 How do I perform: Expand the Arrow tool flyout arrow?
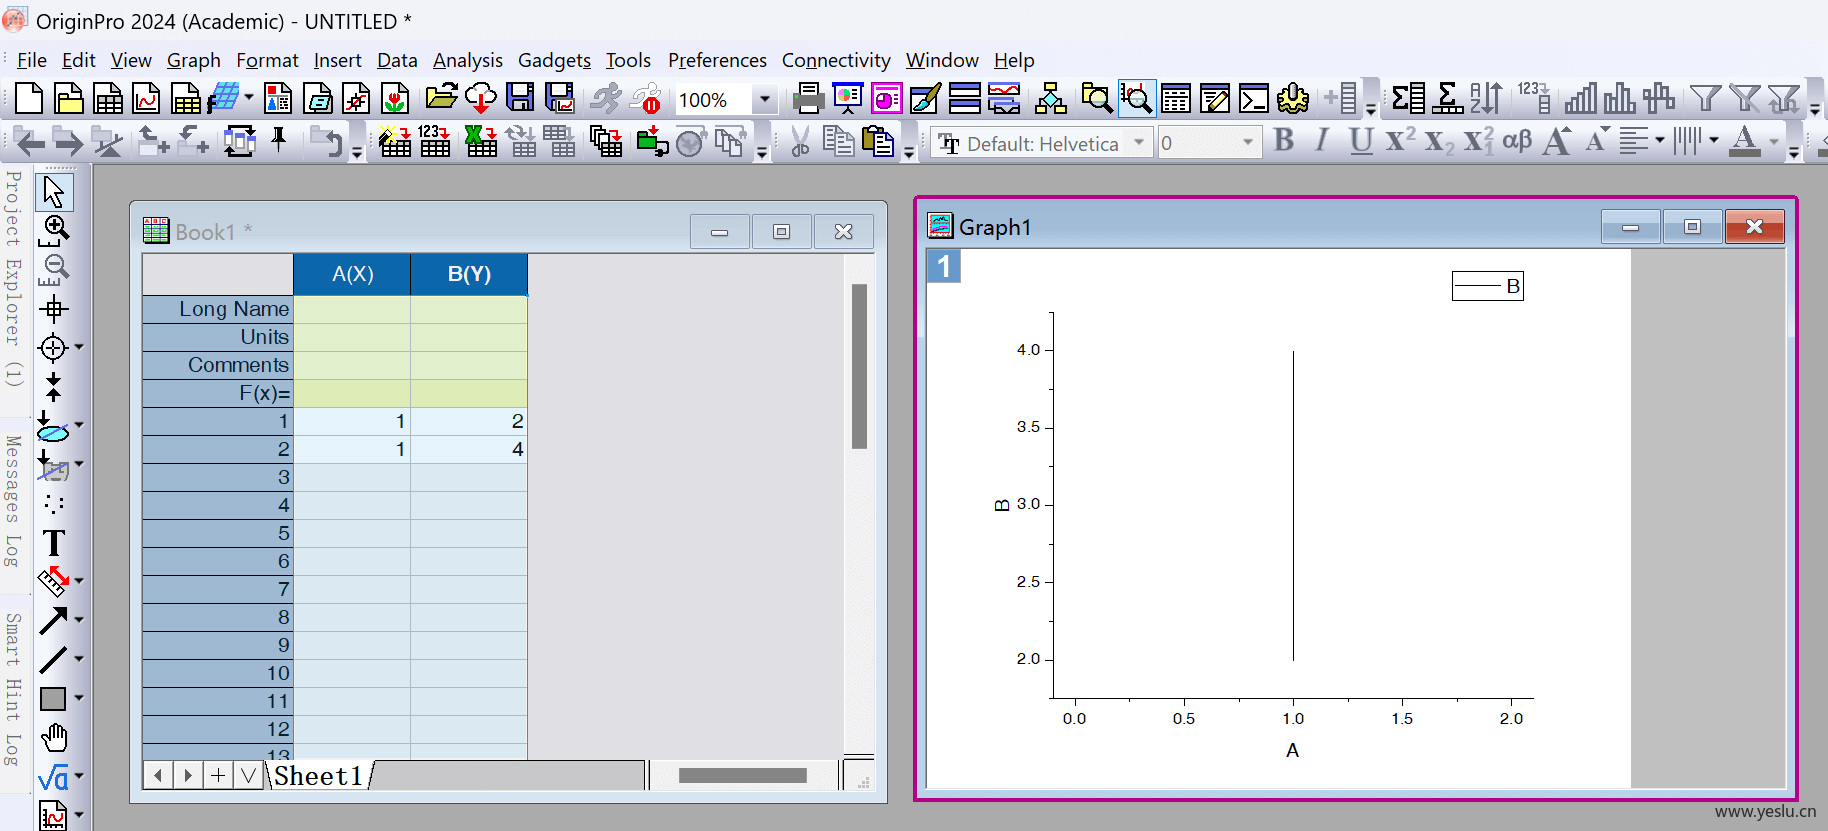point(79,620)
